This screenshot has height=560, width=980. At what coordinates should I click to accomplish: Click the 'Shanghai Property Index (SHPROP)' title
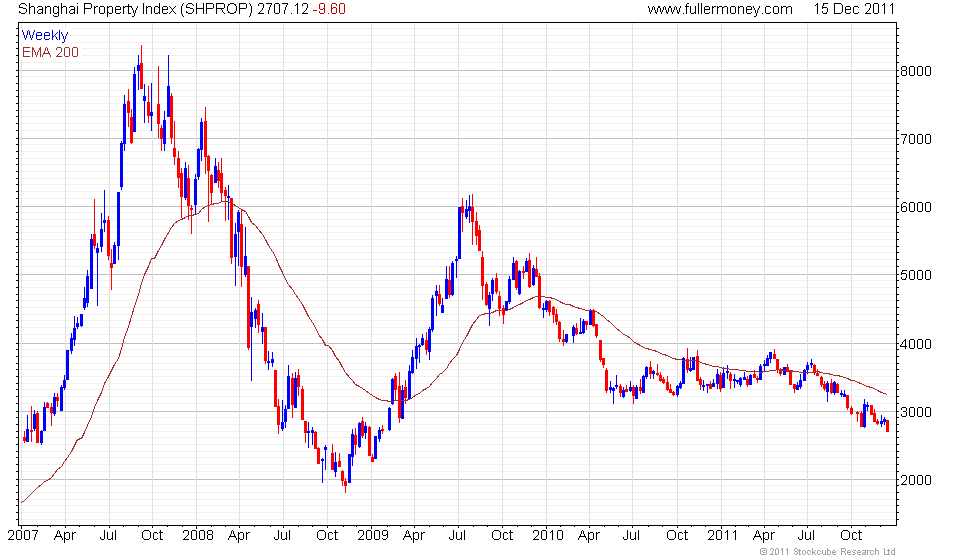pos(136,9)
